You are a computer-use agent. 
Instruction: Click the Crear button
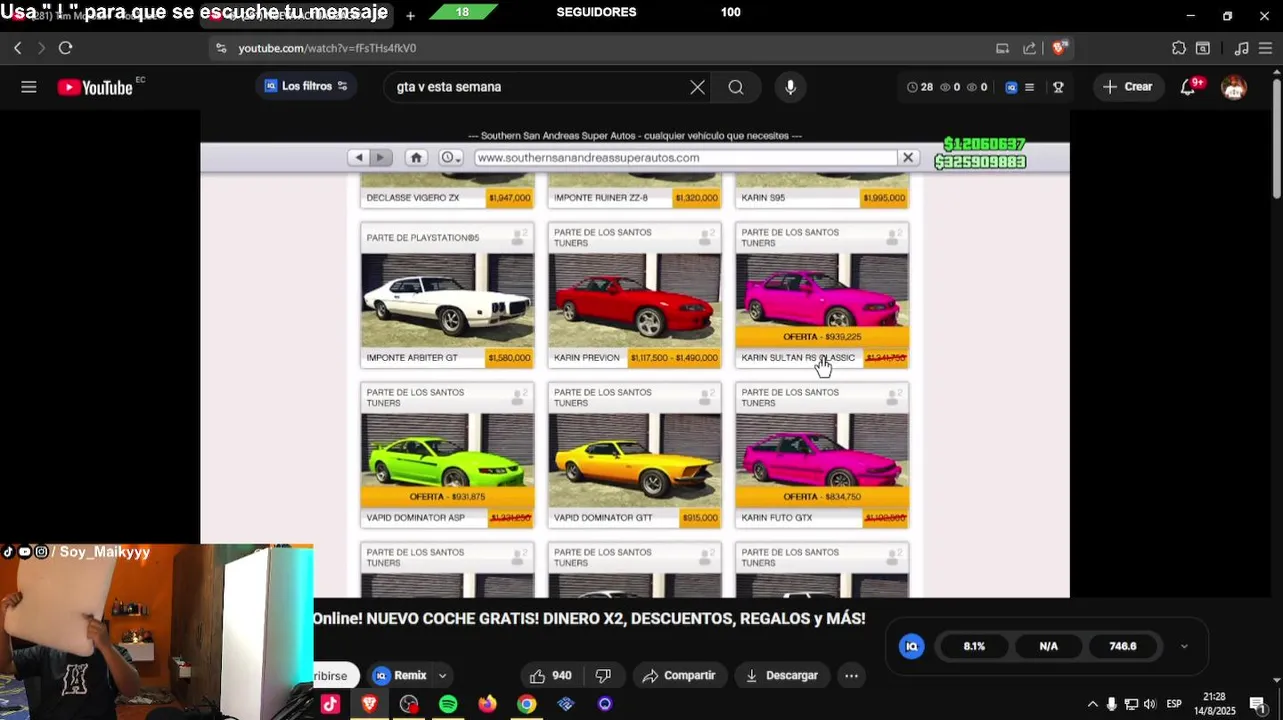(x=1128, y=87)
